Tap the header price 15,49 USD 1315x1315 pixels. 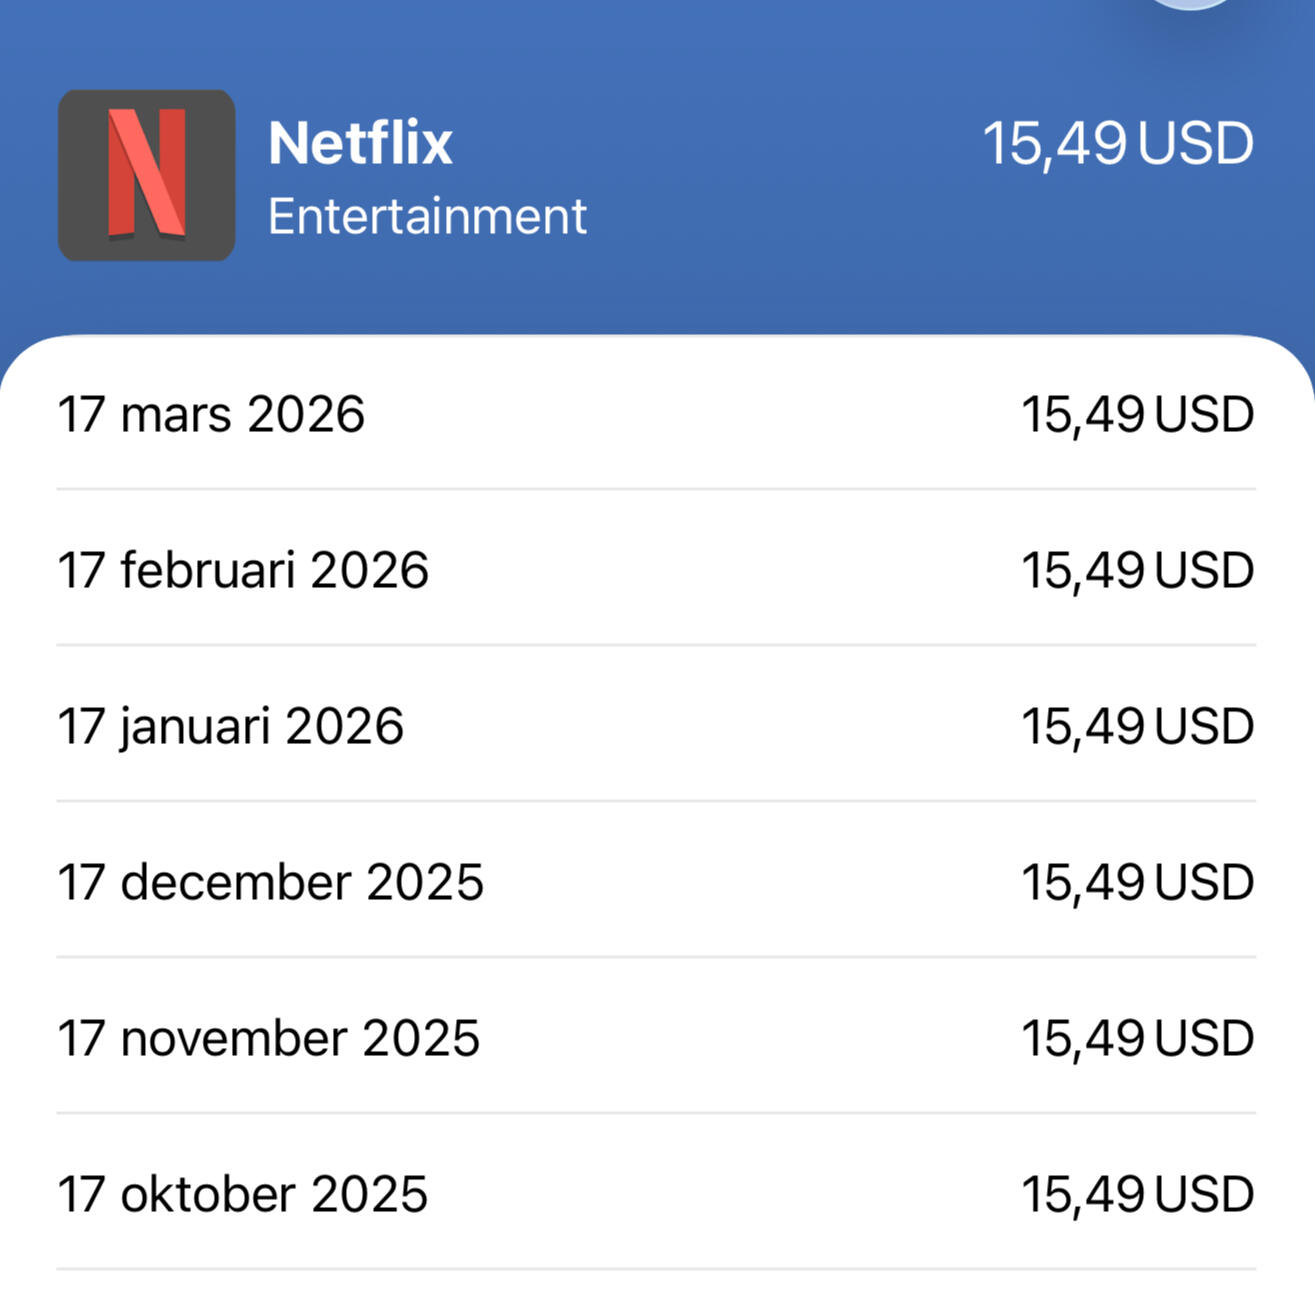click(x=1117, y=143)
